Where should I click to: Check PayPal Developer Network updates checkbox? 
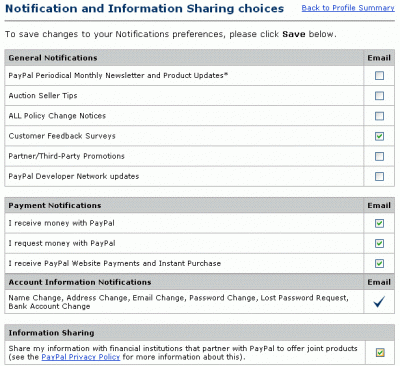pos(379,176)
